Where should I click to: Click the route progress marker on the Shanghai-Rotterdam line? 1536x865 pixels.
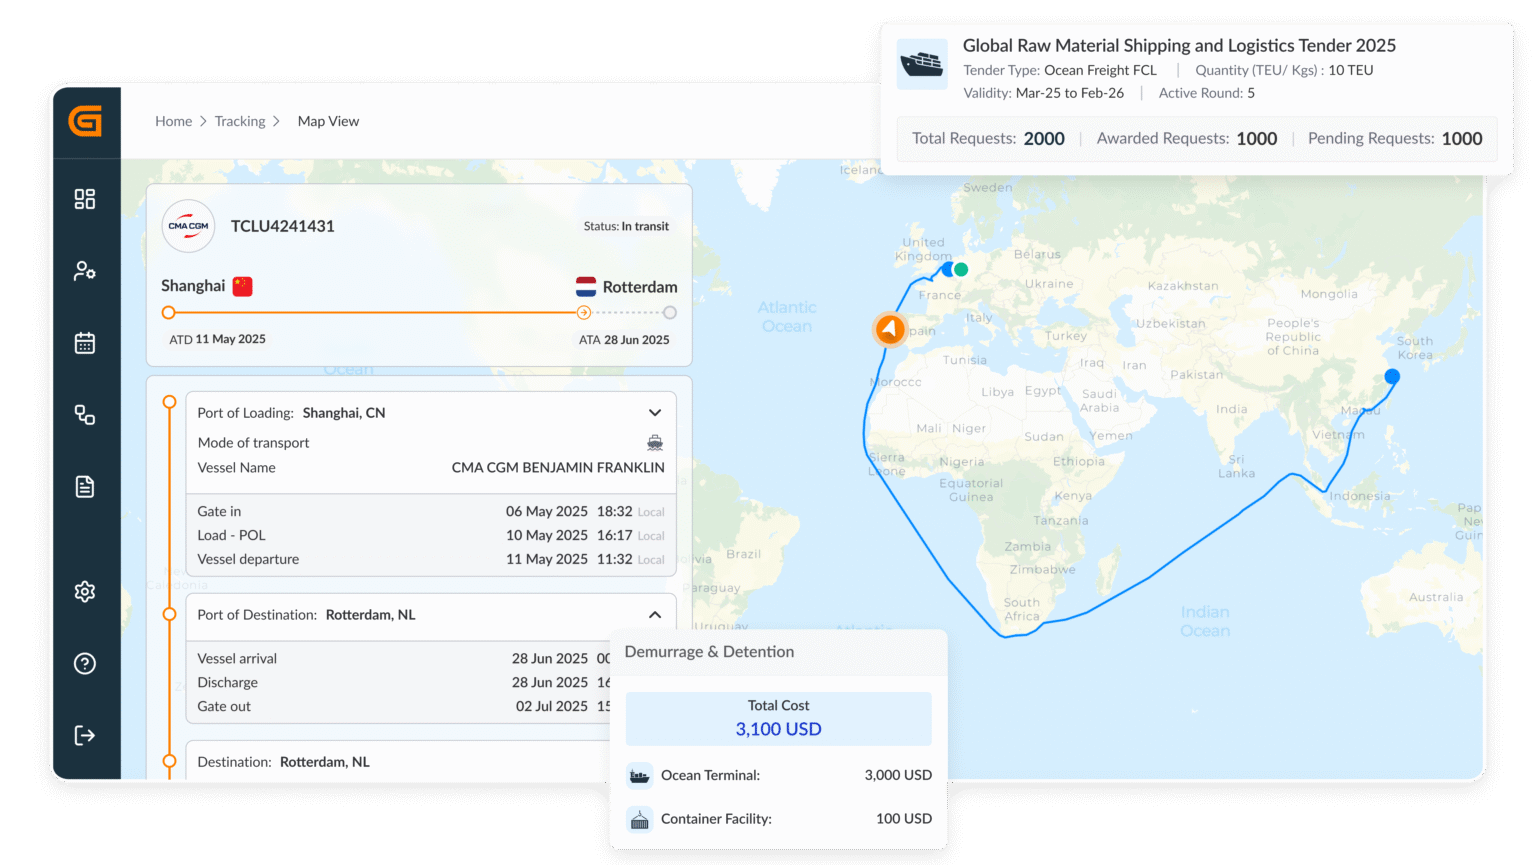pyautogui.click(x=583, y=312)
